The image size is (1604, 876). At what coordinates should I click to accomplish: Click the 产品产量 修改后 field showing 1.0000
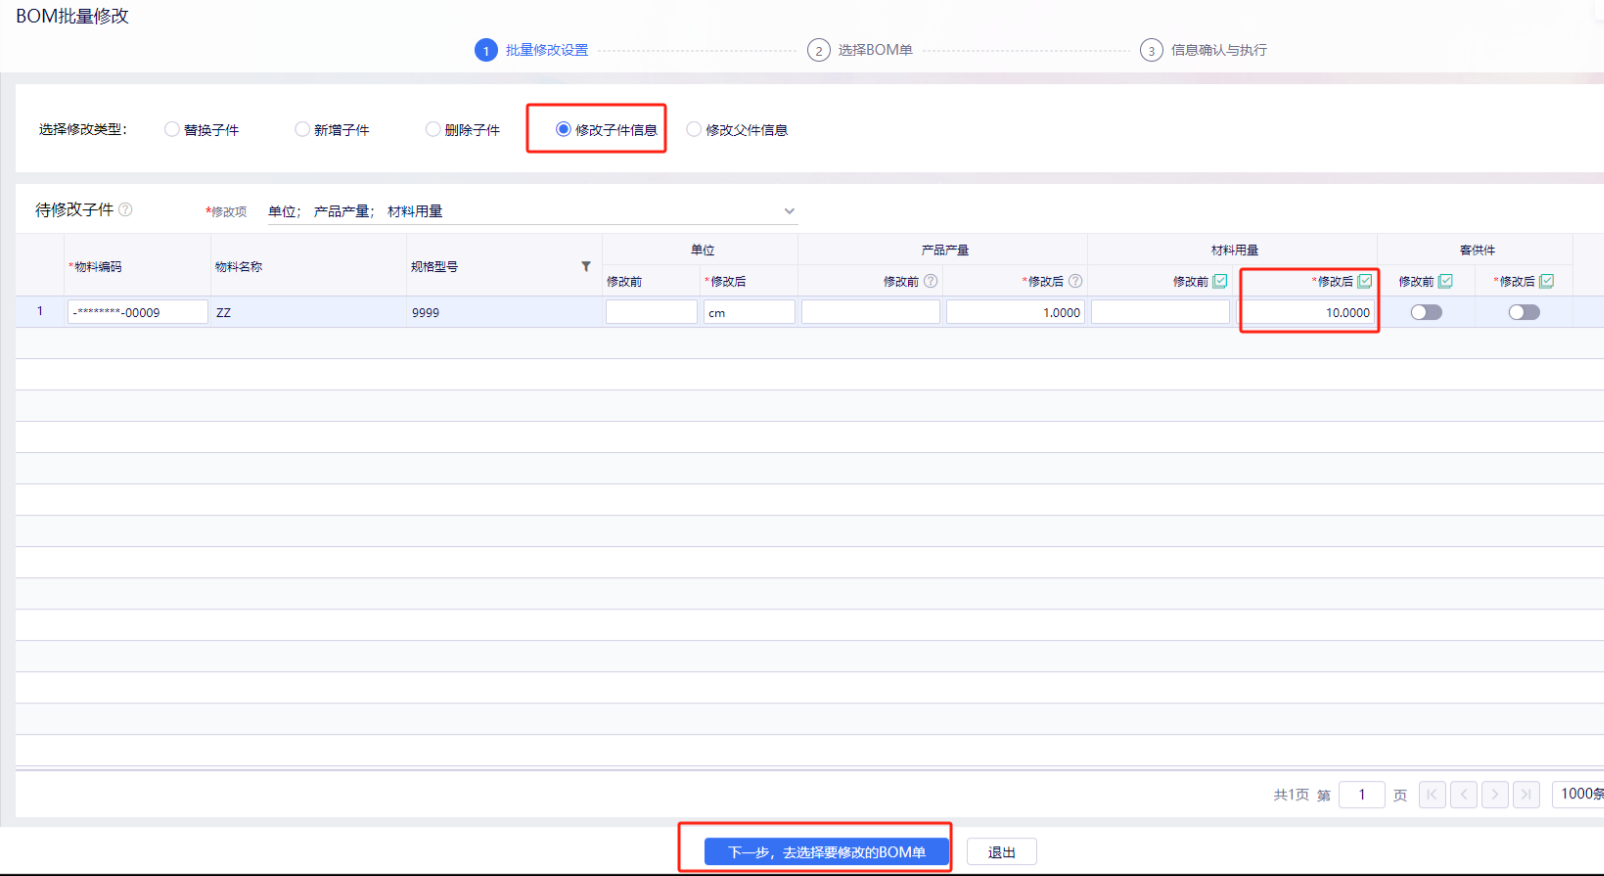1015,312
